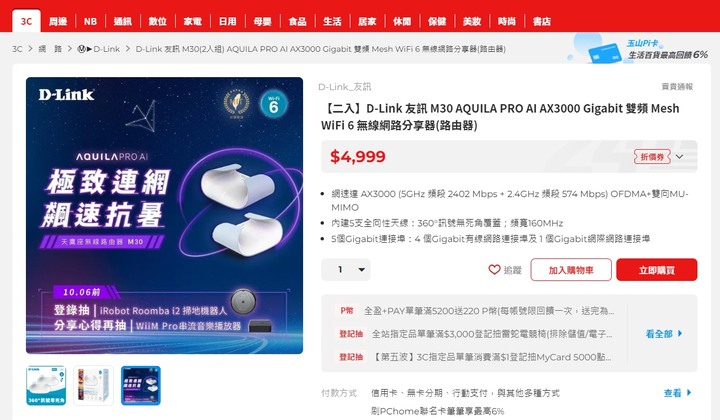The width and height of the screenshot is (720, 420).
Task: Expand the coupon chevron beside 折價券
Action: 680,157
